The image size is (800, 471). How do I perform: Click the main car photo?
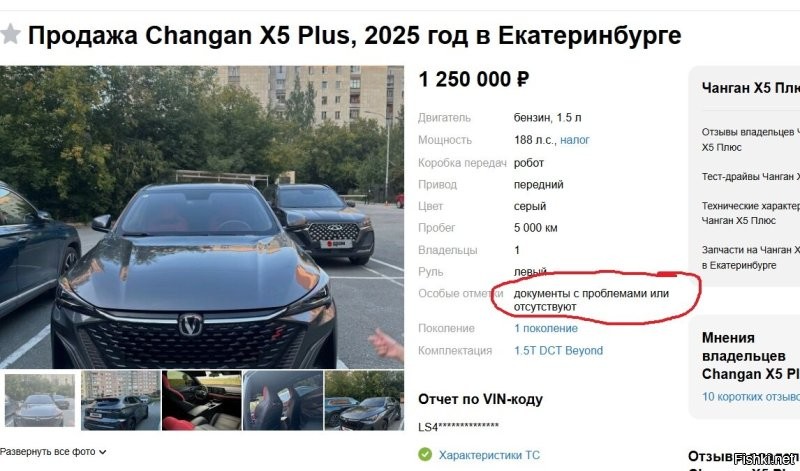[x=202, y=217]
